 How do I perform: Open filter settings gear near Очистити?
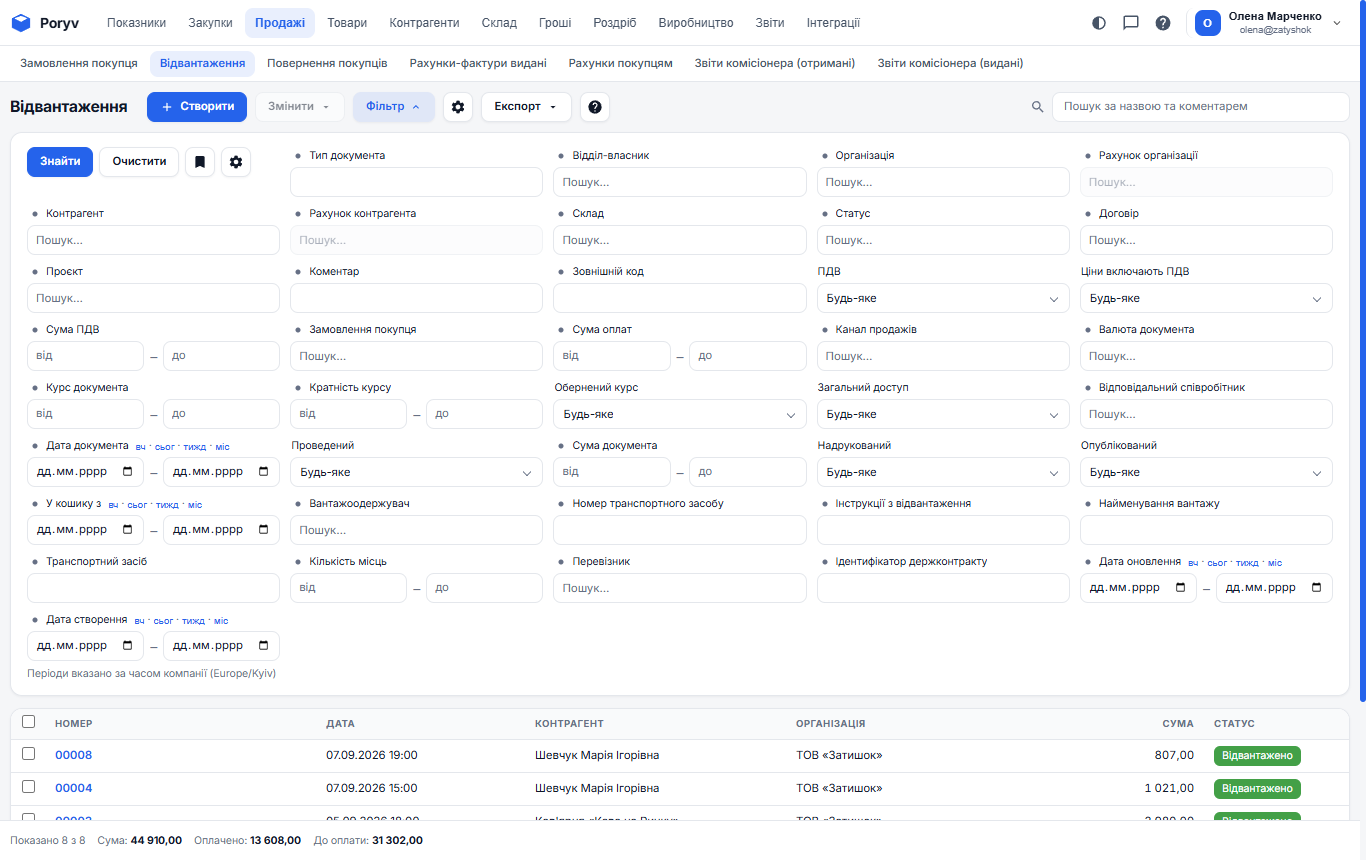click(236, 162)
